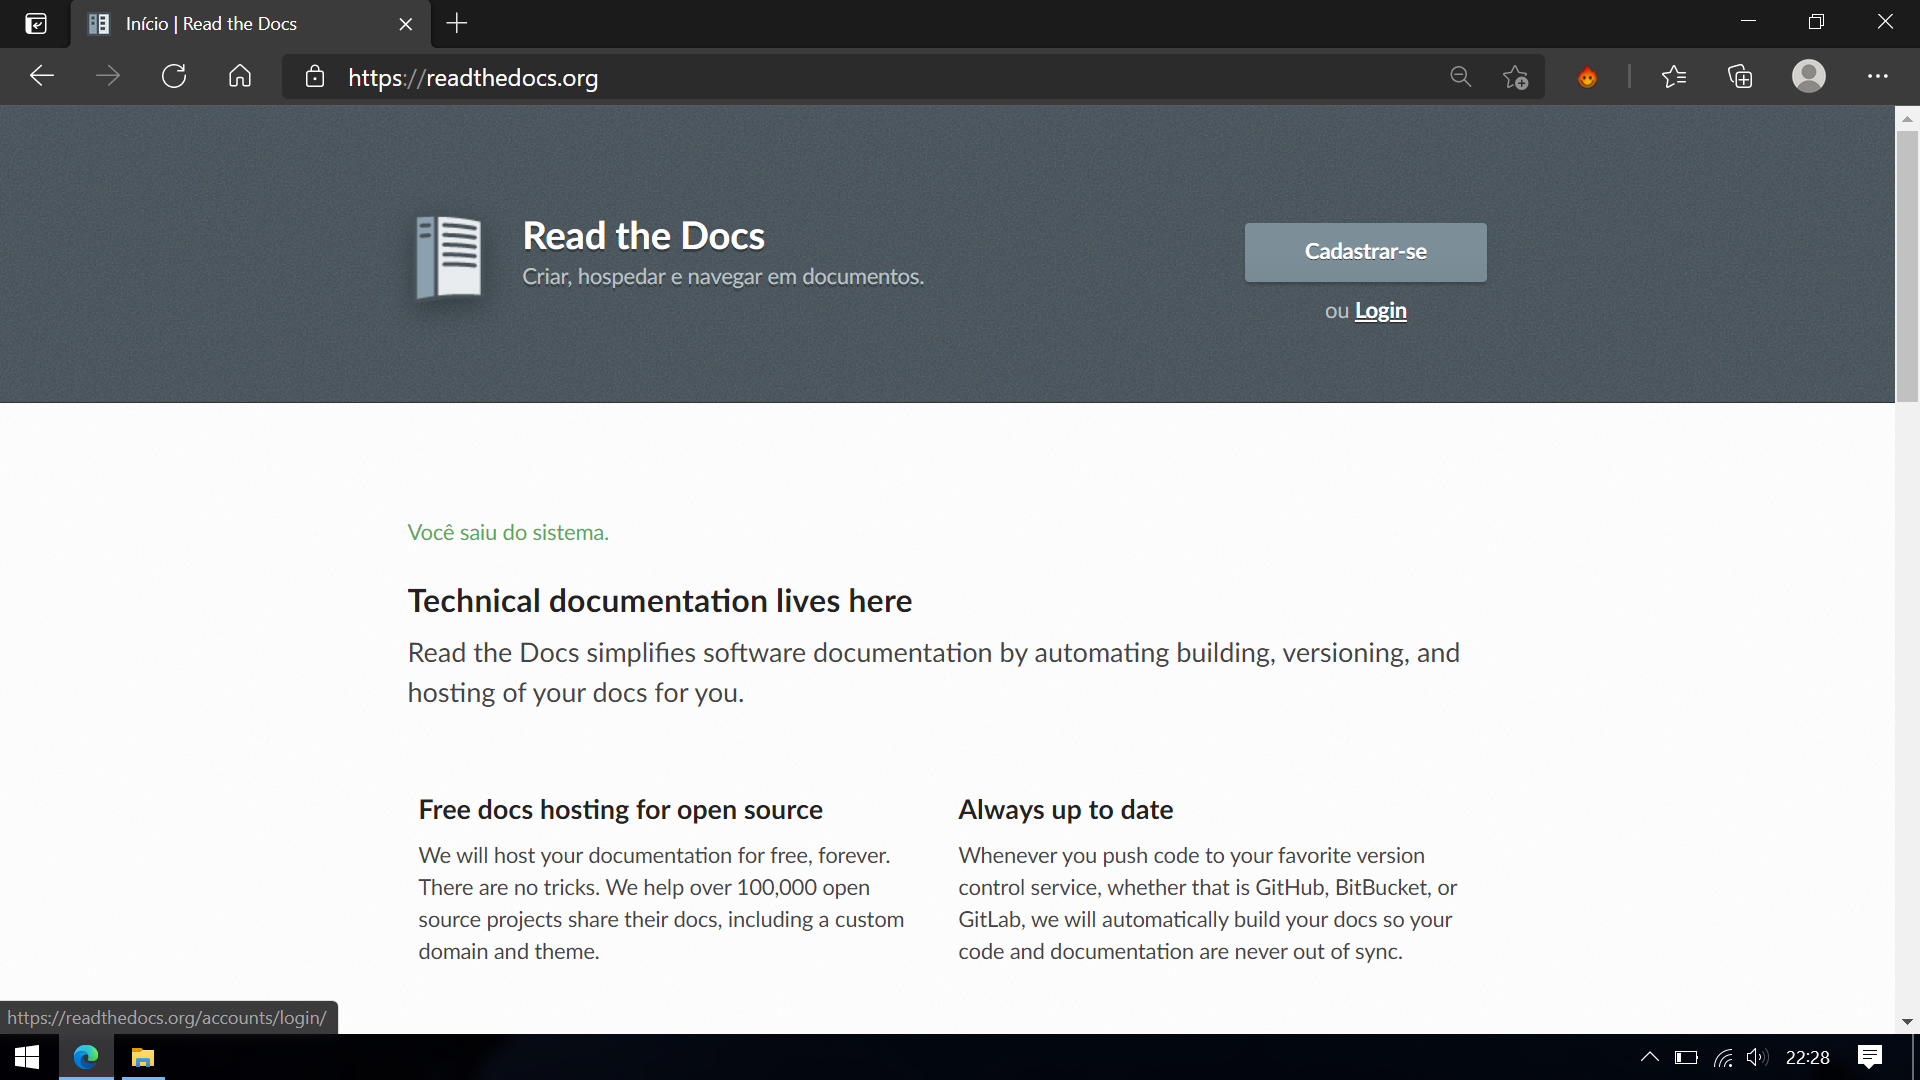This screenshot has height=1080, width=1920.
Task: Select the Início | Read the Docs tab
Action: 250,24
